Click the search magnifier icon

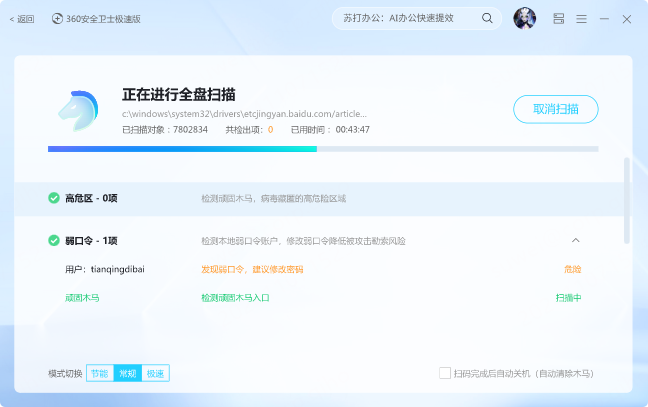click(x=487, y=18)
